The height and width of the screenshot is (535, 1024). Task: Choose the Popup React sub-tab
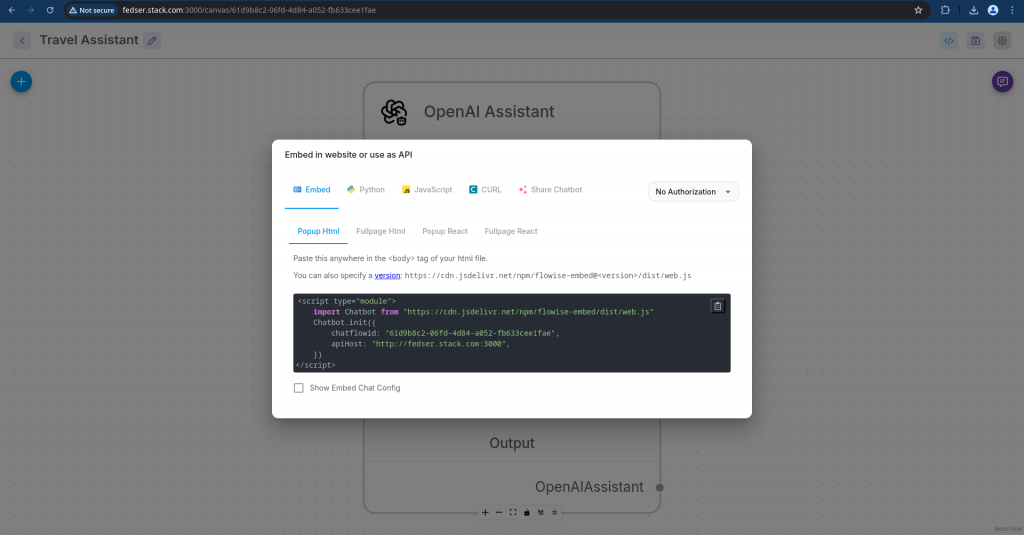pyautogui.click(x=445, y=231)
